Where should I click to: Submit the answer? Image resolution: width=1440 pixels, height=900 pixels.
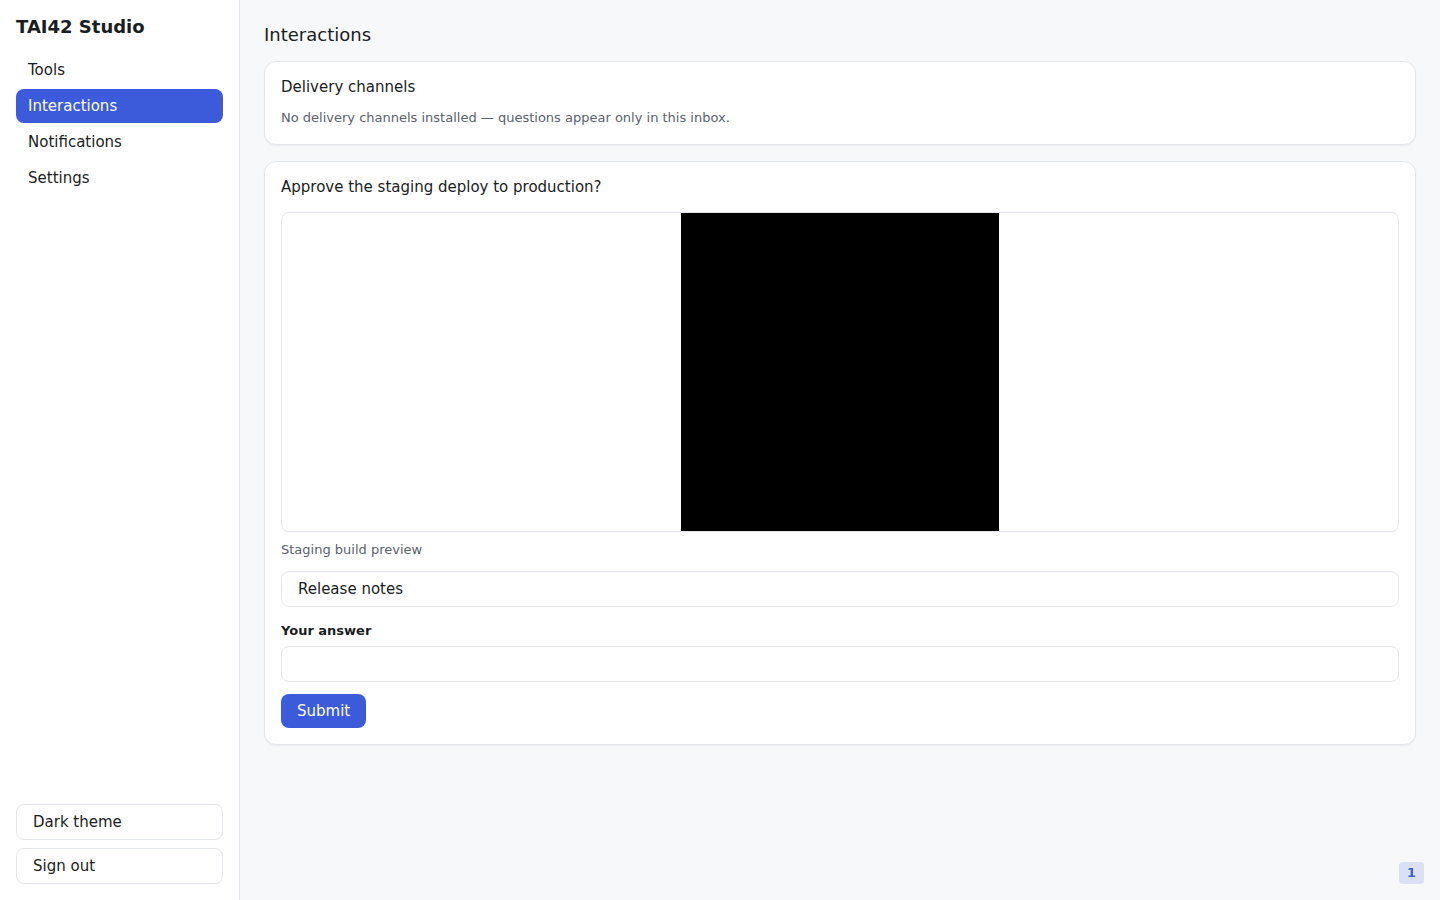(323, 711)
